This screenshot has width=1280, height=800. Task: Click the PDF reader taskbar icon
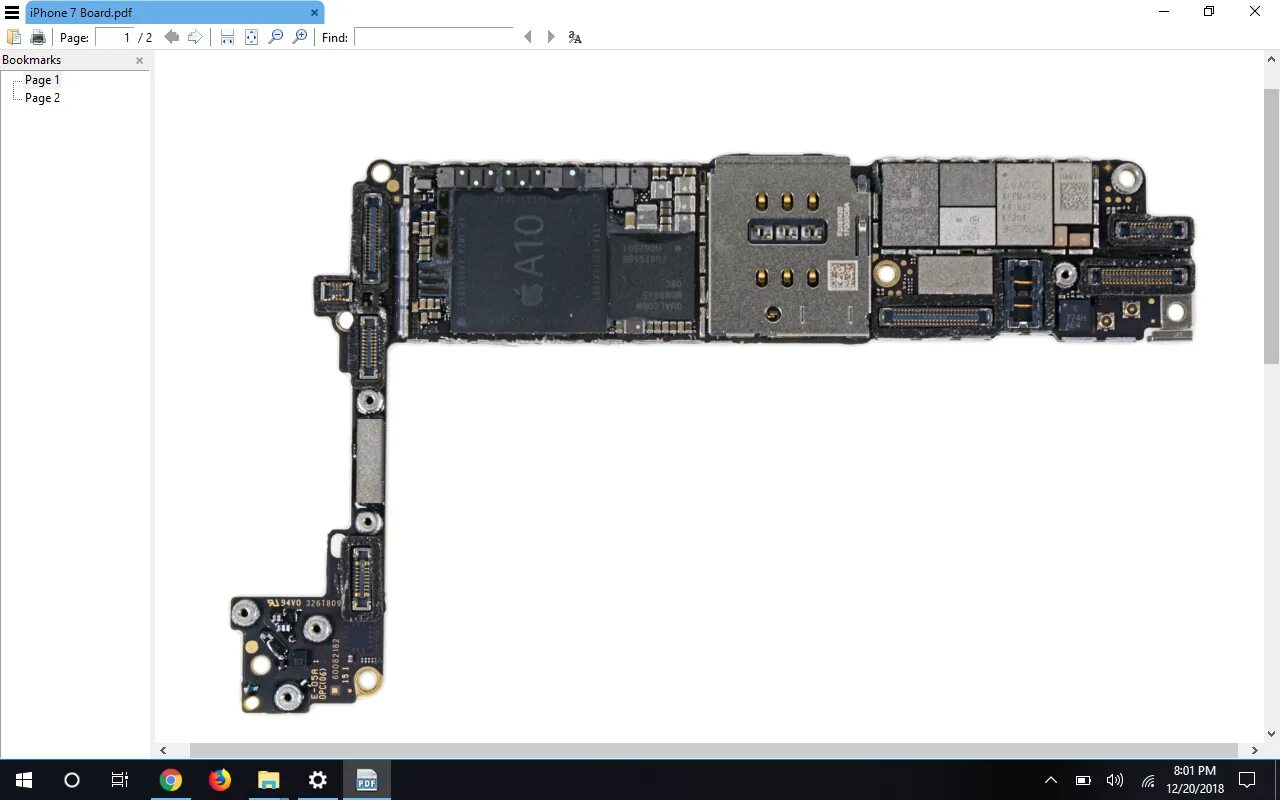[x=367, y=780]
